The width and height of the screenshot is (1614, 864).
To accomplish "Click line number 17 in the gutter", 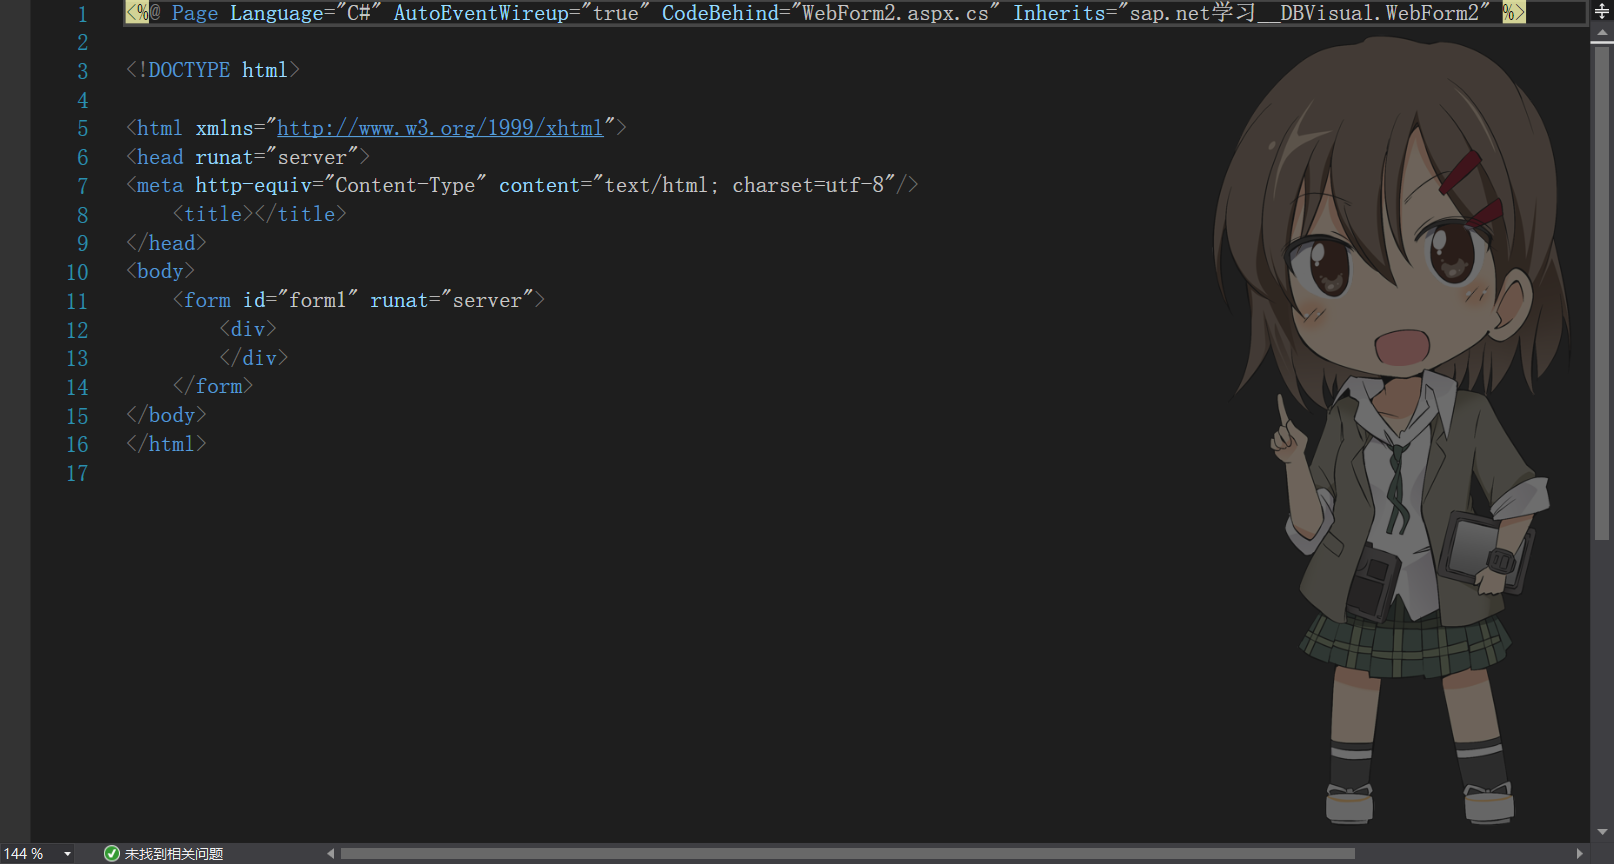I will click(77, 473).
